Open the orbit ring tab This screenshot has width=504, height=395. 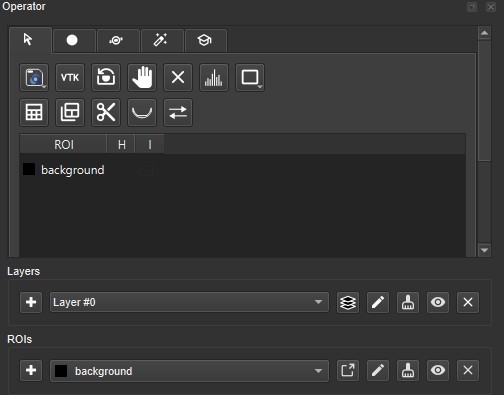pos(118,40)
